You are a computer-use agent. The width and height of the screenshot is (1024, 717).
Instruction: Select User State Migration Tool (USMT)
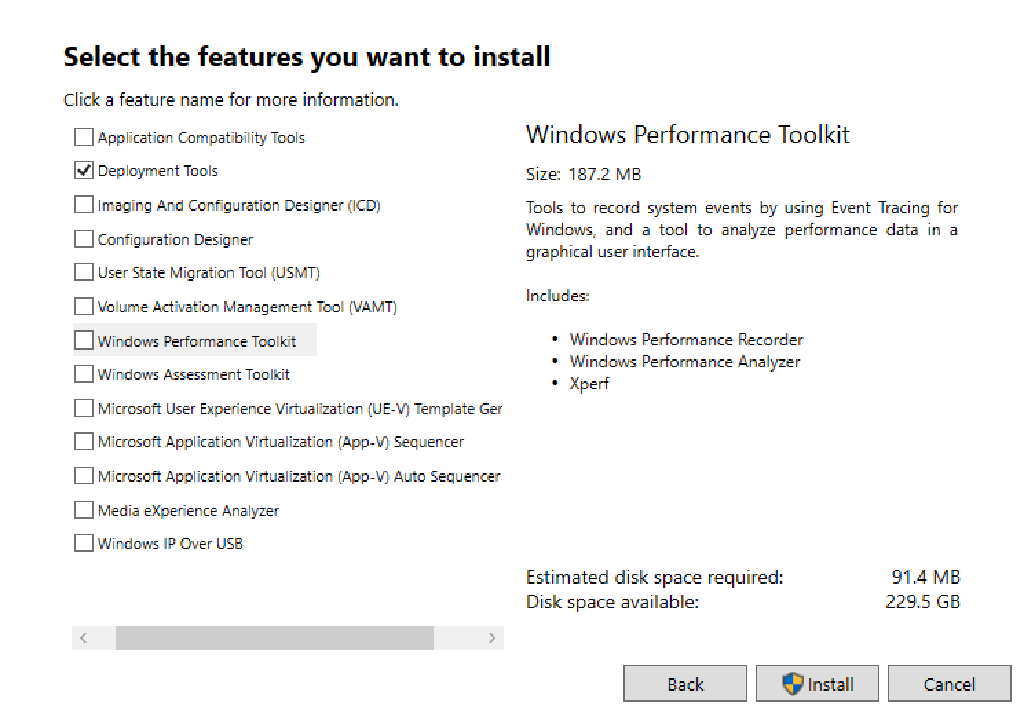pyautogui.click(x=84, y=272)
